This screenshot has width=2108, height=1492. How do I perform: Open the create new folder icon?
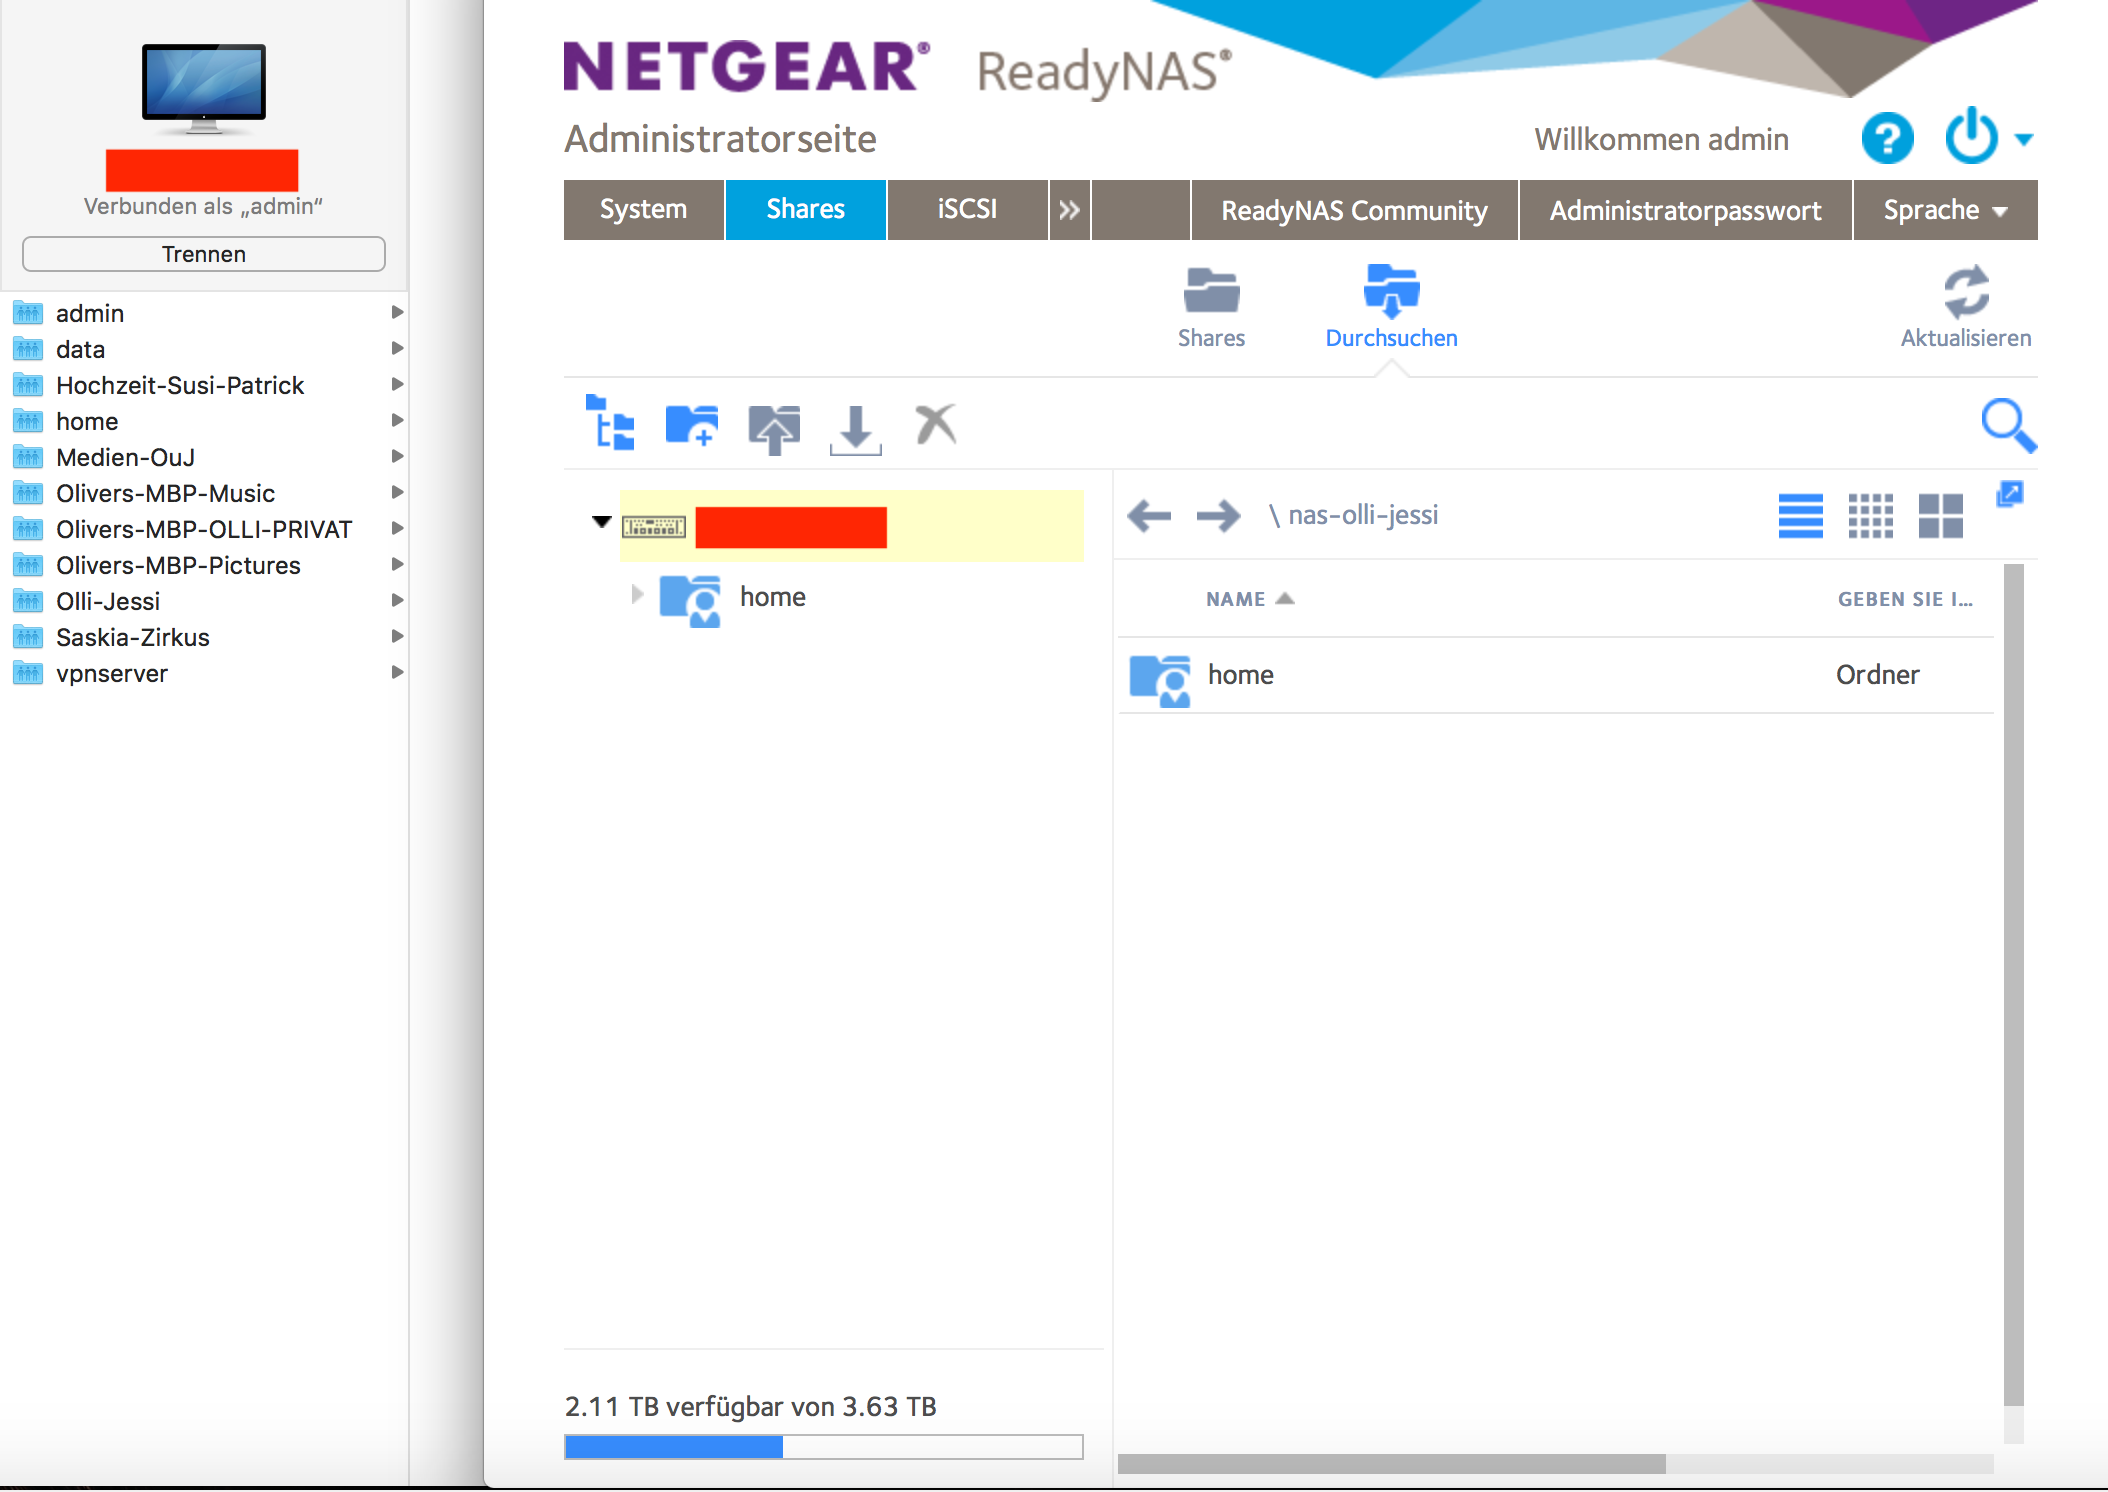[x=690, y=425]
